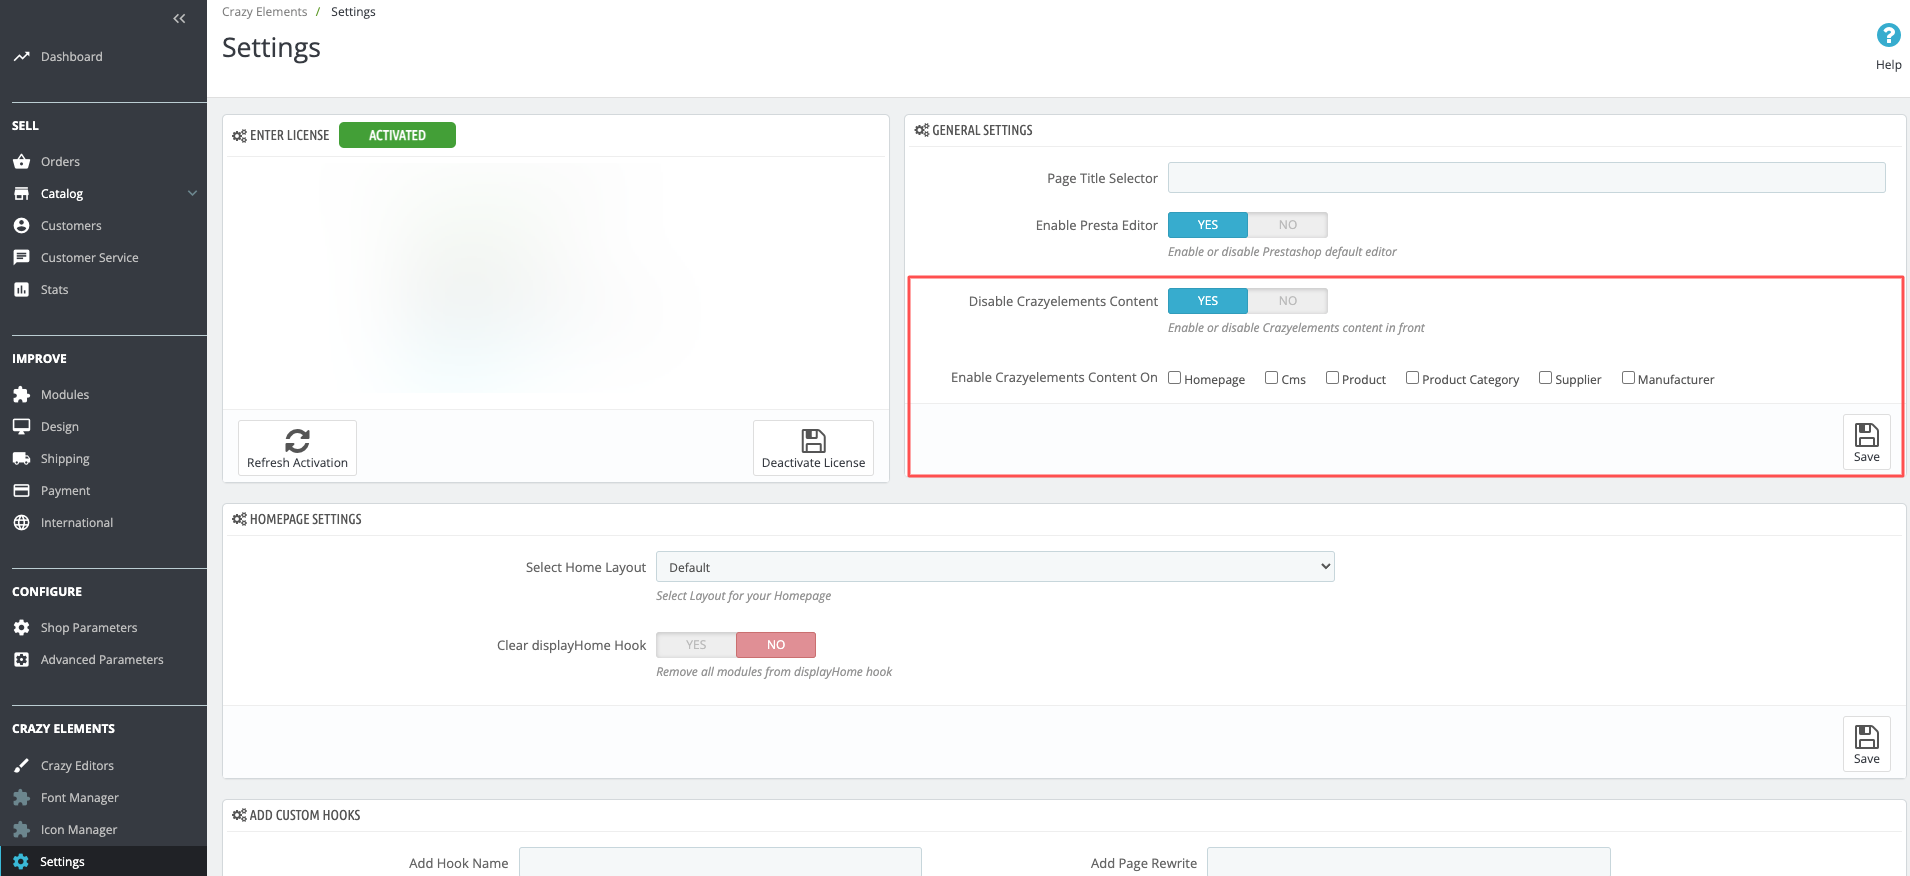Click the Shipping truck icon in sidebar
Screen dimensions: 1910x876
(x=21, y=458)
